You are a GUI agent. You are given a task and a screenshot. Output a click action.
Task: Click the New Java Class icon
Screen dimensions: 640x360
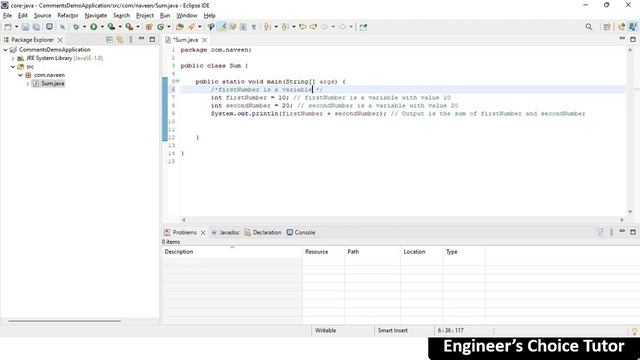pyautogui.click(x=161, y=27)
